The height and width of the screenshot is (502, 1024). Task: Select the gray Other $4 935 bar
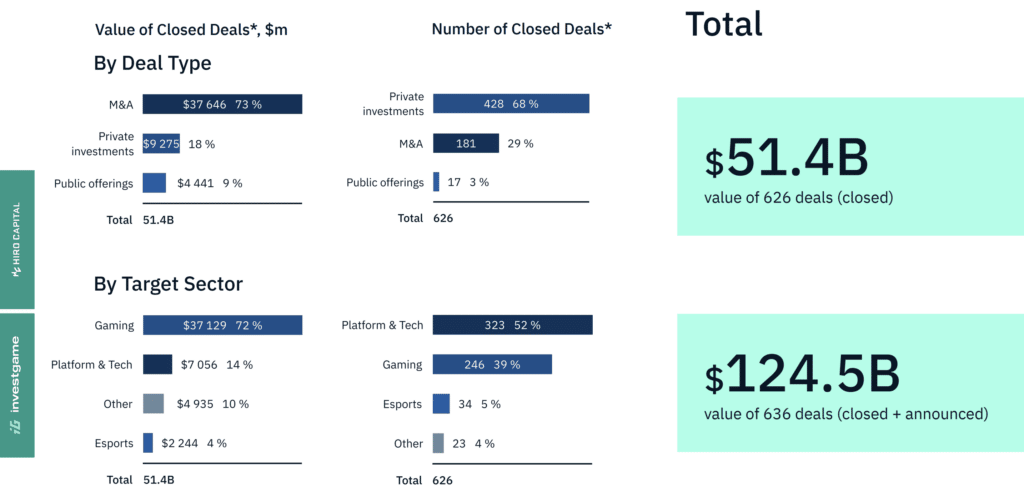153,404
